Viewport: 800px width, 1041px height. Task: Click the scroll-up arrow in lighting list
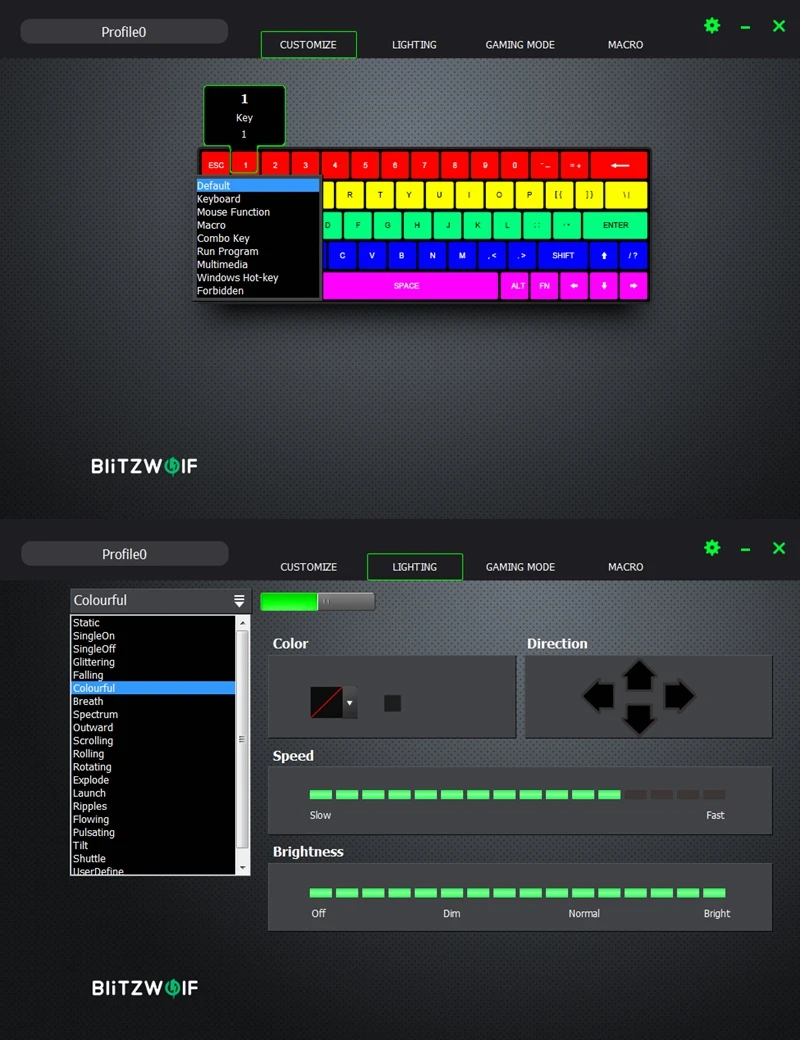tap(242, 623)
